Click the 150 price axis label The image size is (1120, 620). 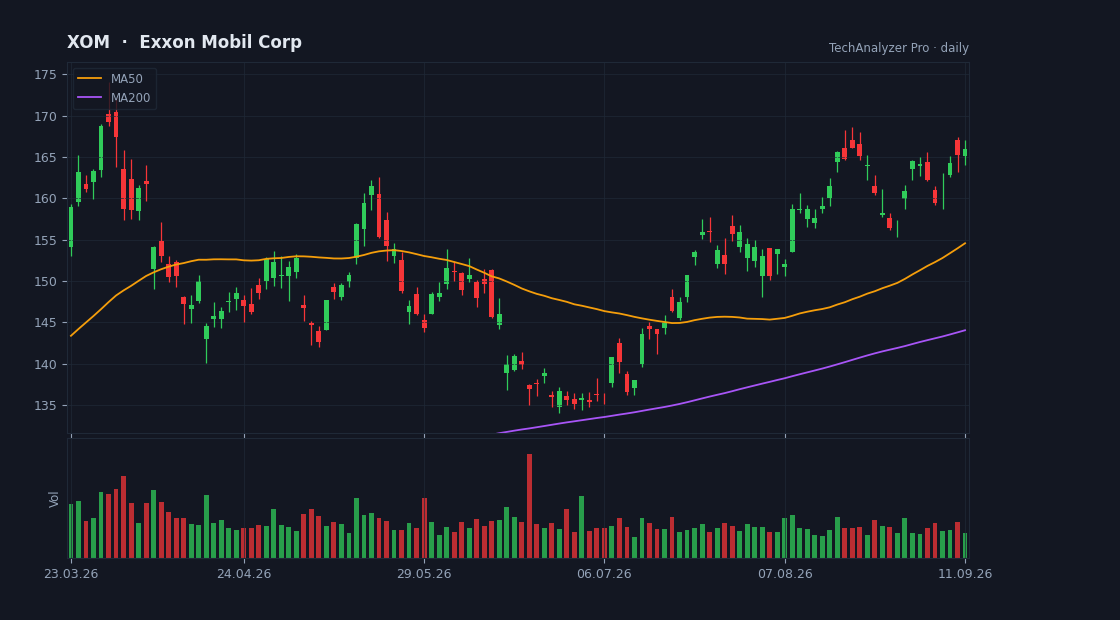tap(45, 281)
